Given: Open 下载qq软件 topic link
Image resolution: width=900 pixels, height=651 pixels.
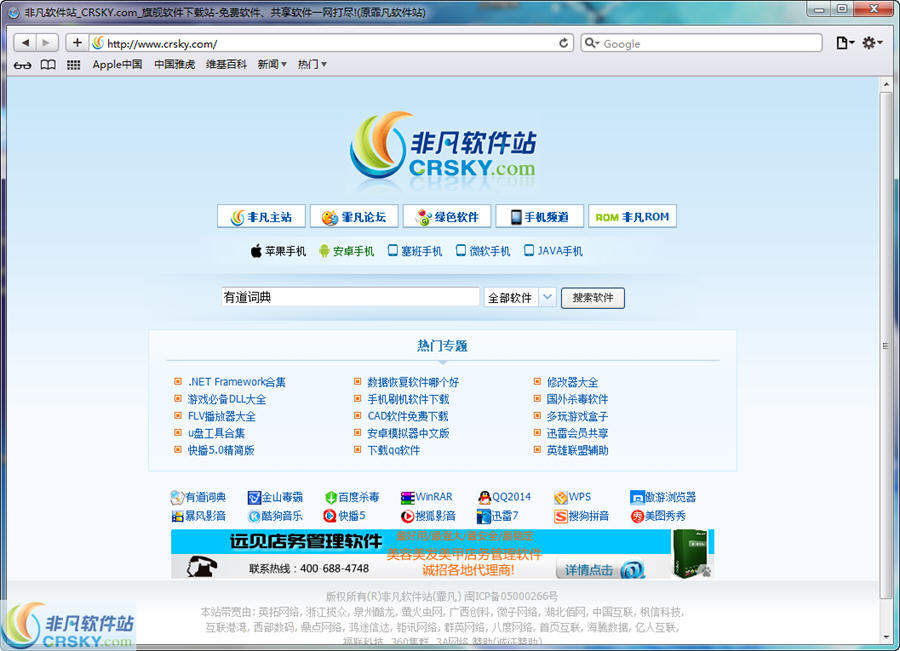Looking at the screenshot, I should [x=394, y=450].
